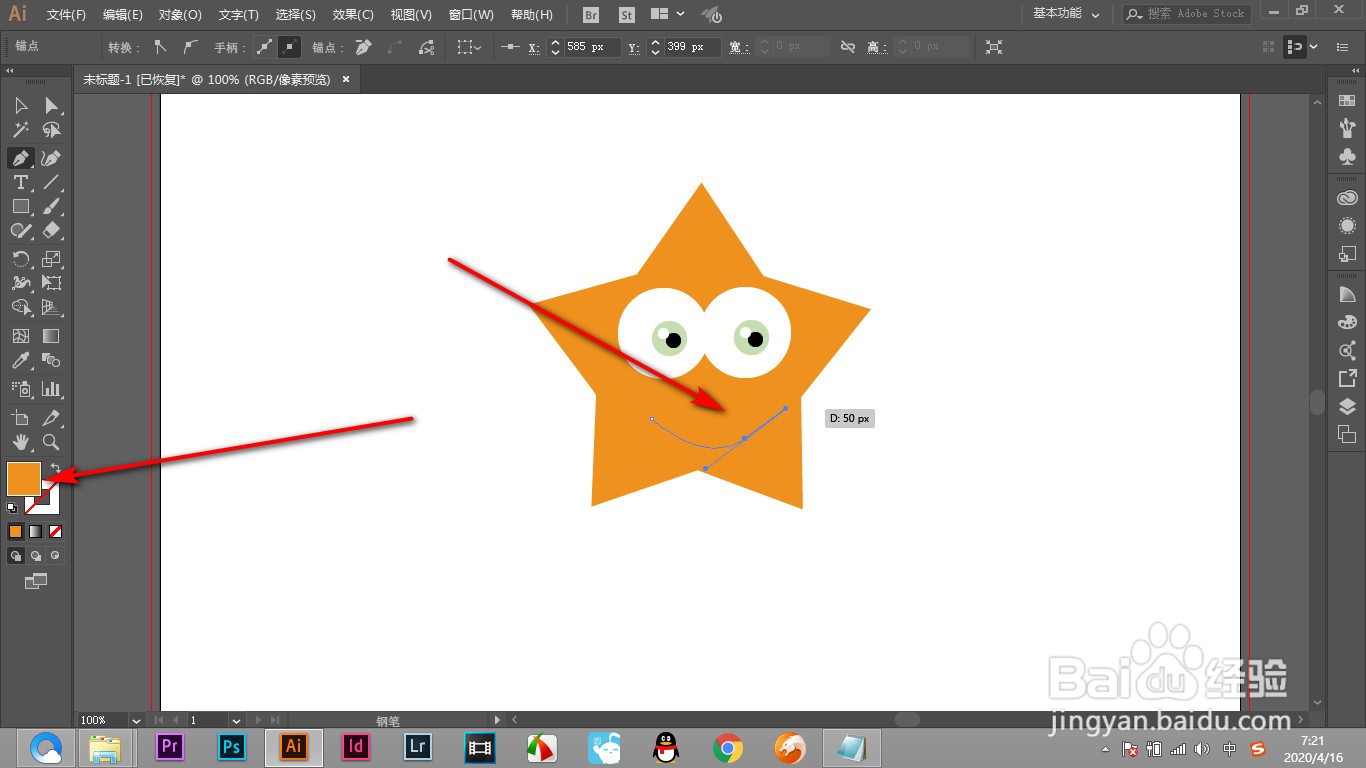
Task: Select the Column Graph tool
Action: click(x=51, y=389)
